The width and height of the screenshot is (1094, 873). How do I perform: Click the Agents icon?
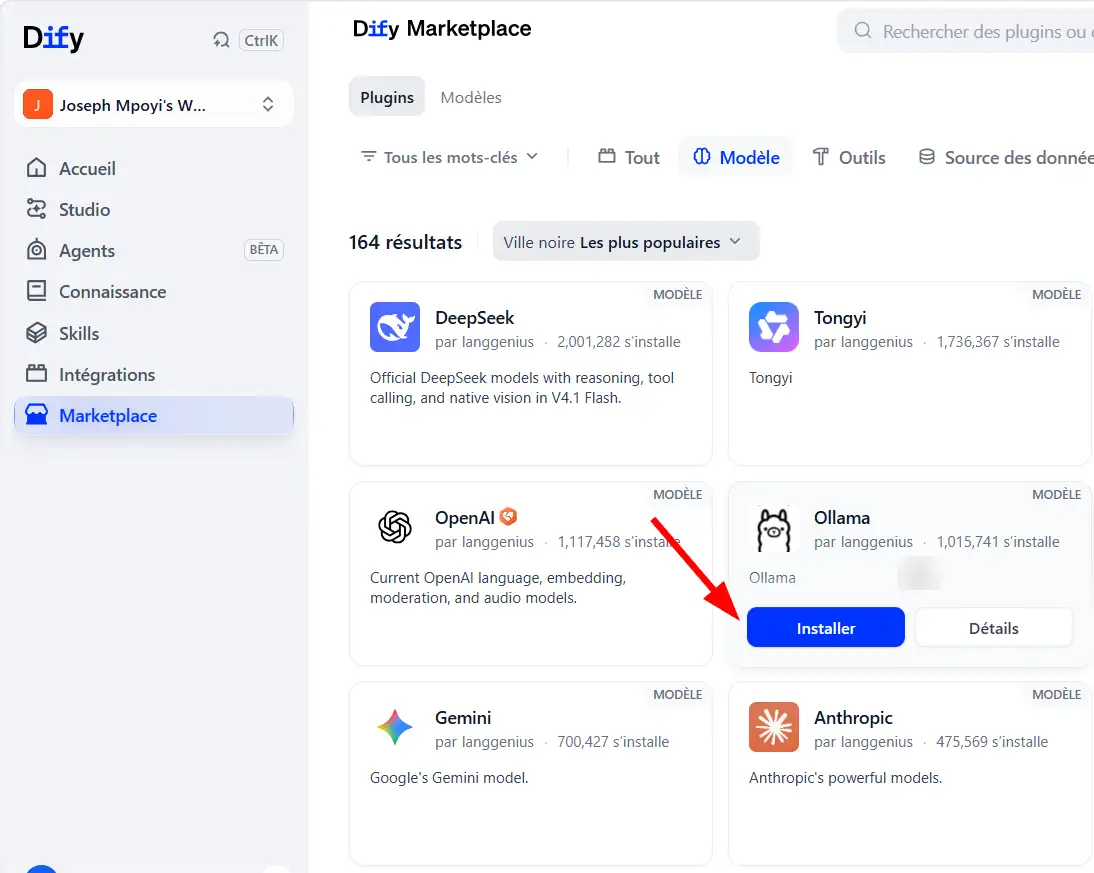tap(36, 250)
